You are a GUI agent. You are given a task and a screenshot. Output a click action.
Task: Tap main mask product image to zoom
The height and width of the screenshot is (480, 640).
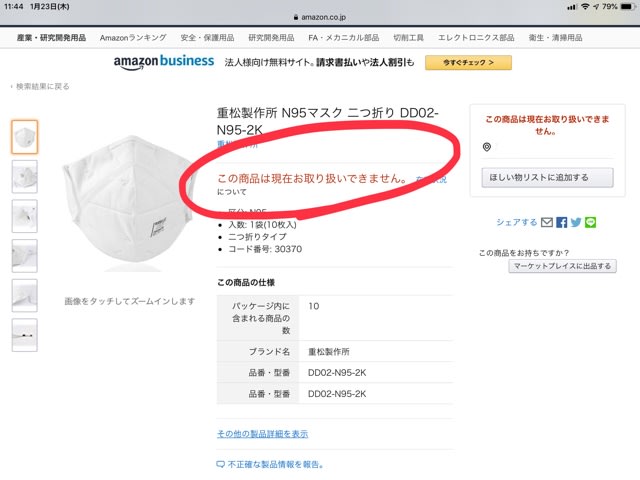[129, 203]
